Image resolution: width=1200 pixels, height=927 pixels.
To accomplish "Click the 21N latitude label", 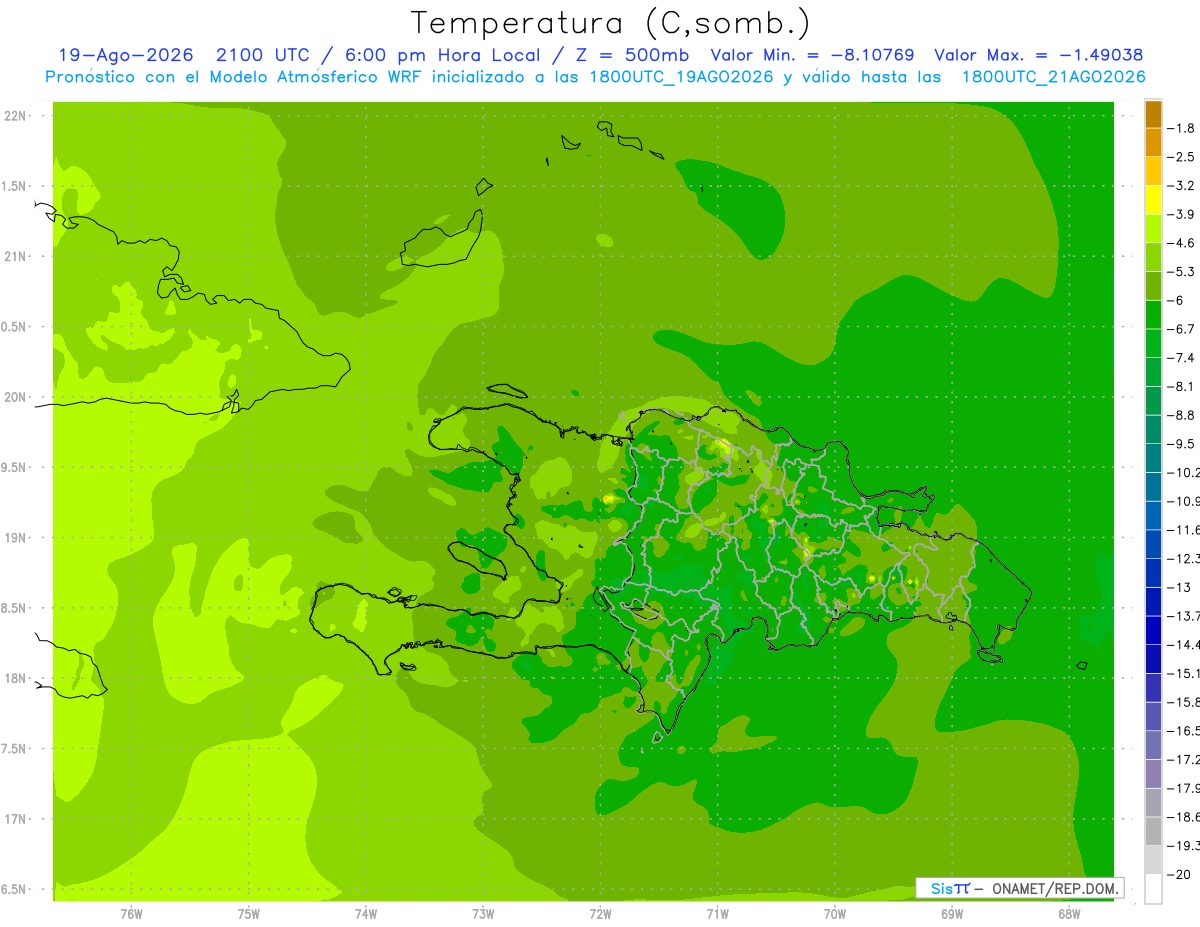I will (x=15, y=256).
